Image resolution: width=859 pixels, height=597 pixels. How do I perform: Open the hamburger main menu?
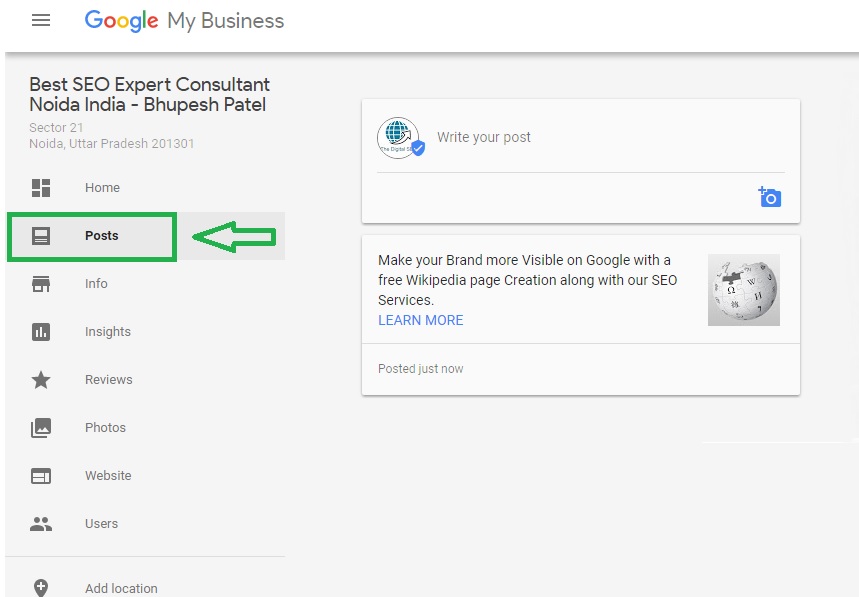click(x=41, y=20)
